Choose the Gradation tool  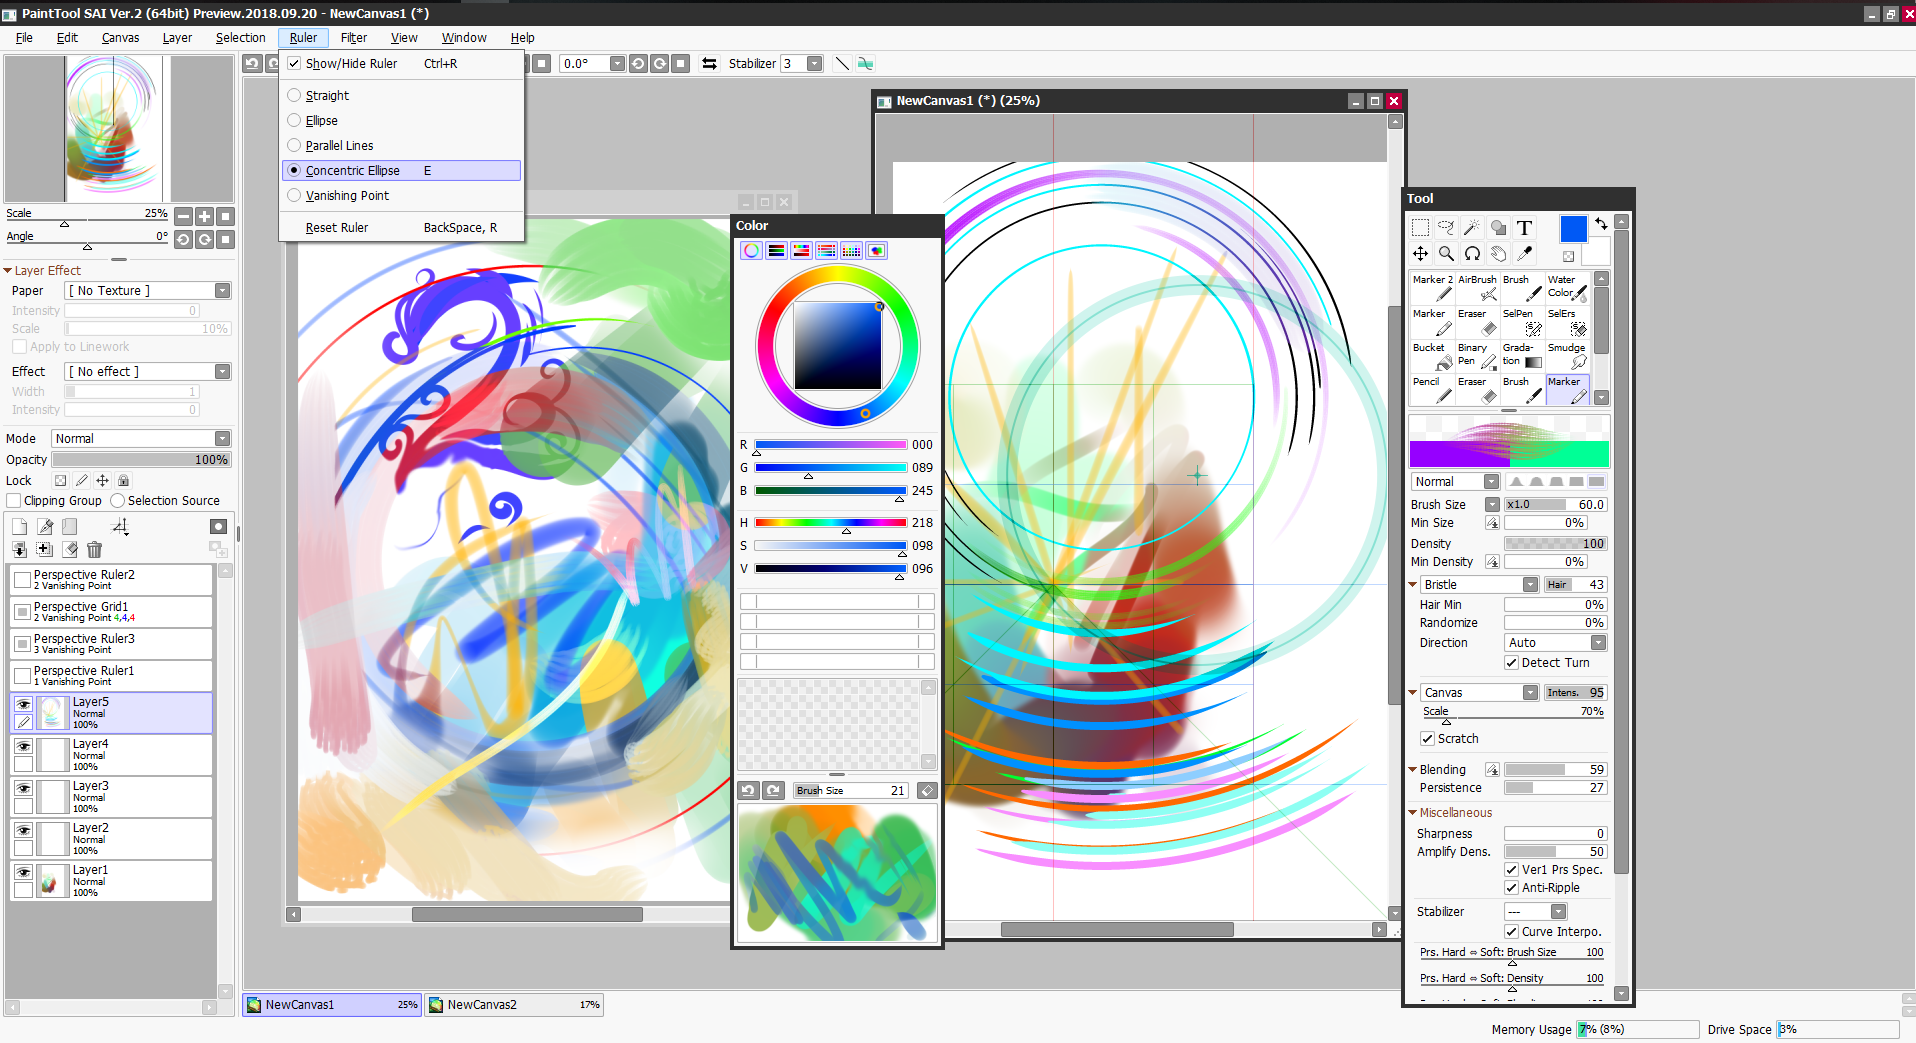point(1519,355)
